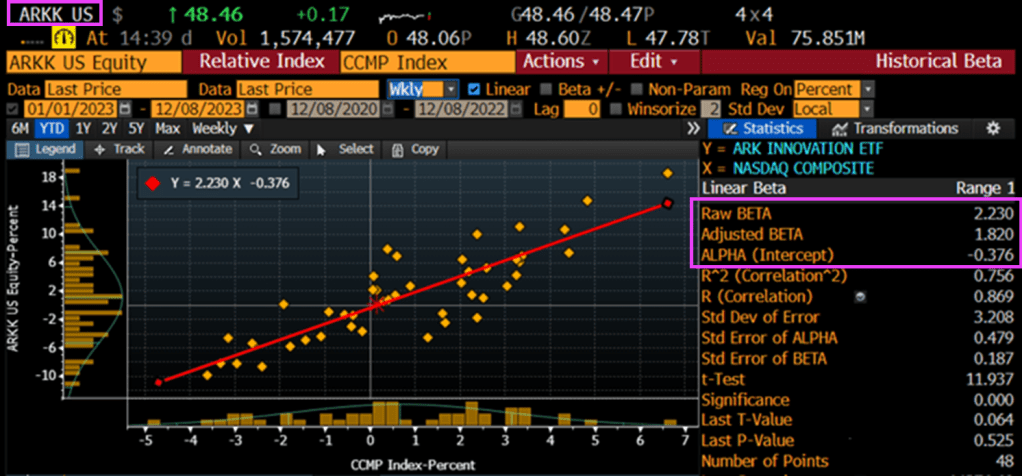
Task: Copy the chart using Copy tool
Action: (415, 149)
